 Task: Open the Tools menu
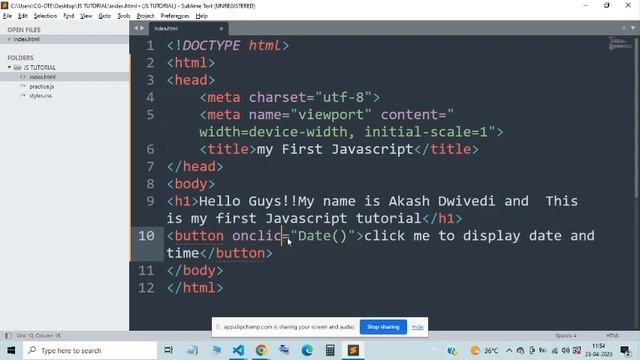pos(124,16)
